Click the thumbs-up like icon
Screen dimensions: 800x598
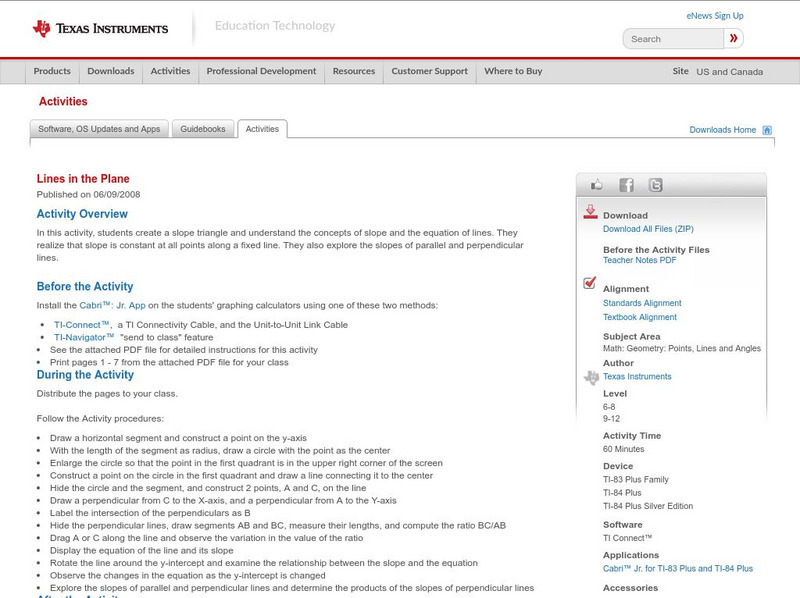pos(596,185)
